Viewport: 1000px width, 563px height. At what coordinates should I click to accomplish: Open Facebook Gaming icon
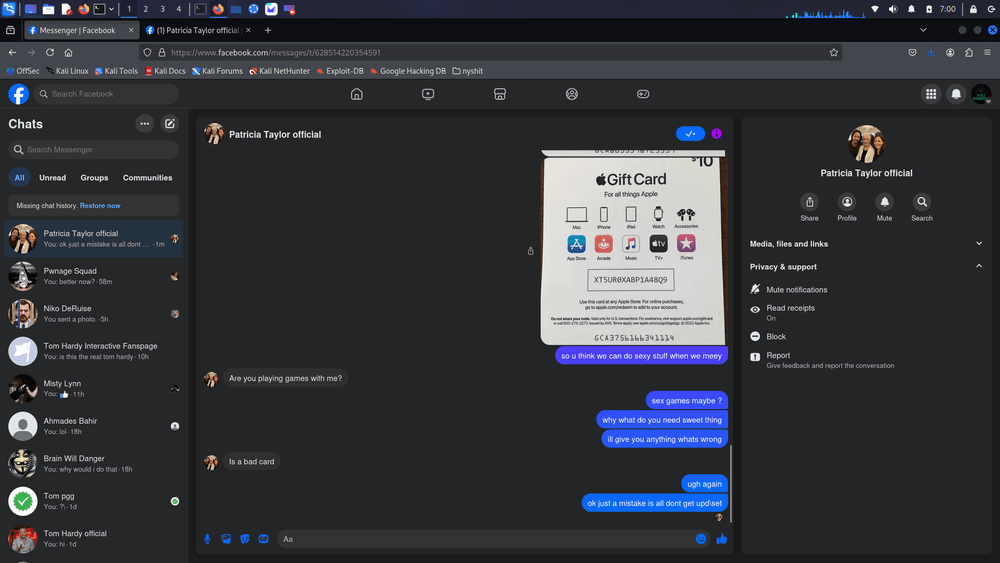point(643,94)
